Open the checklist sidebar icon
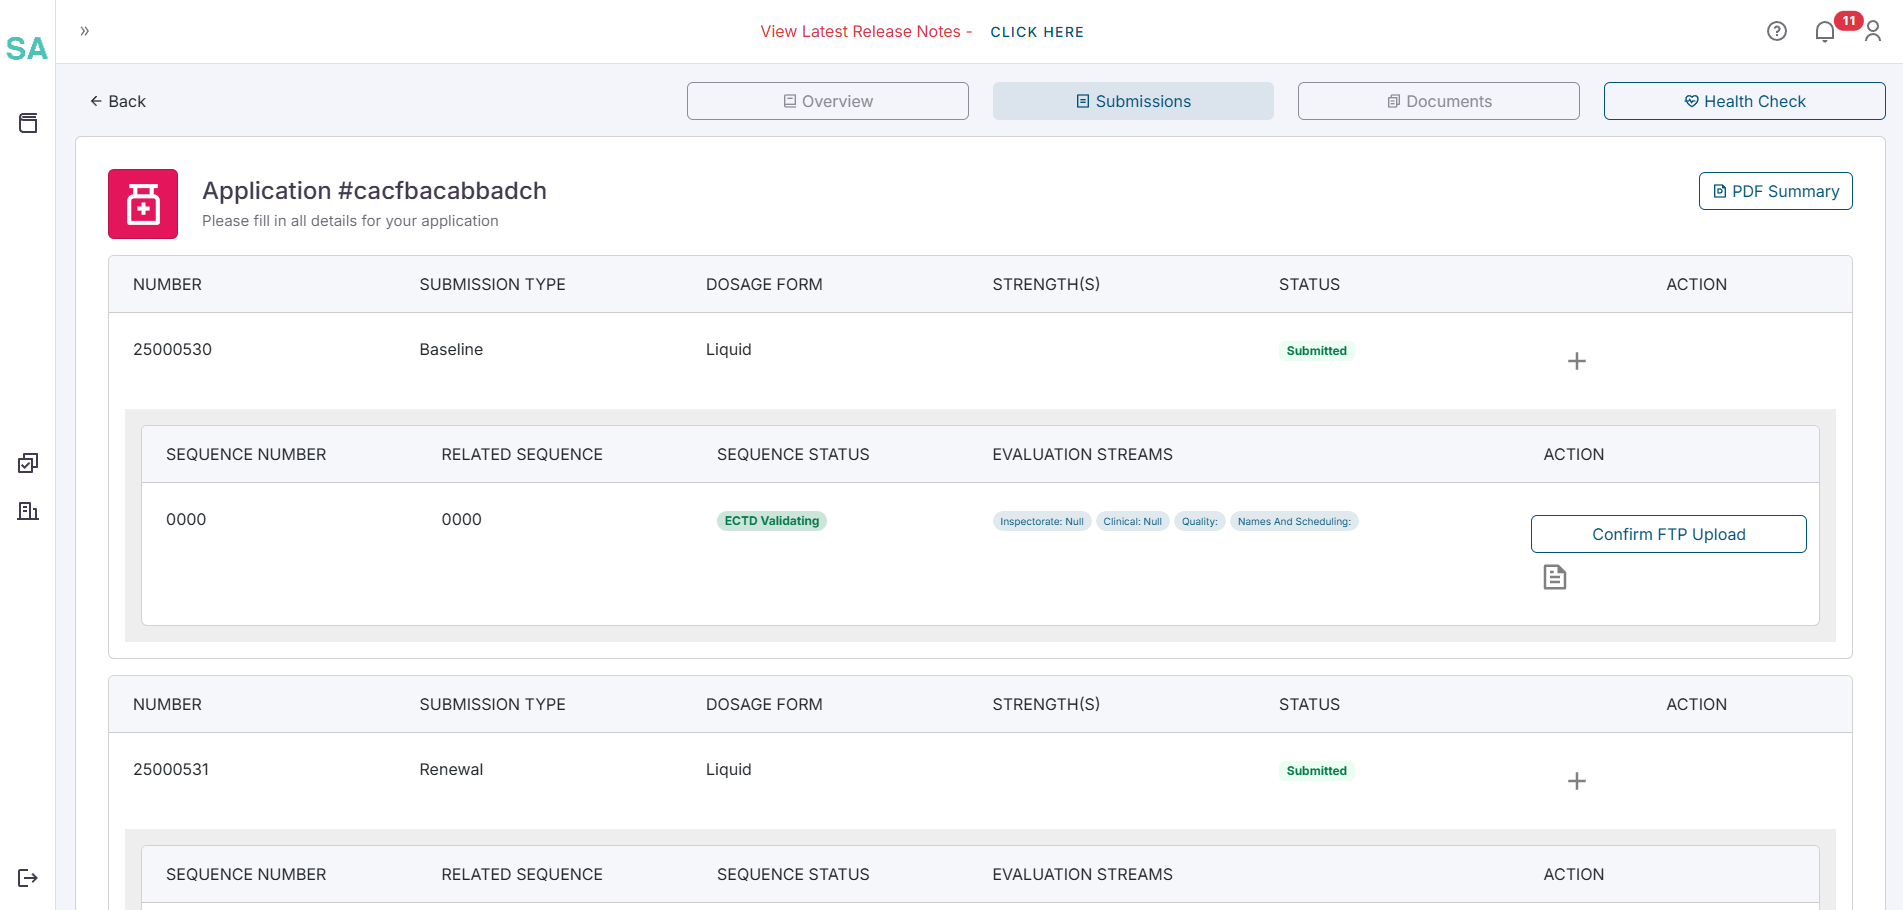The width and height of the screenshot is (1903, 910). click(x=28, y=463)
